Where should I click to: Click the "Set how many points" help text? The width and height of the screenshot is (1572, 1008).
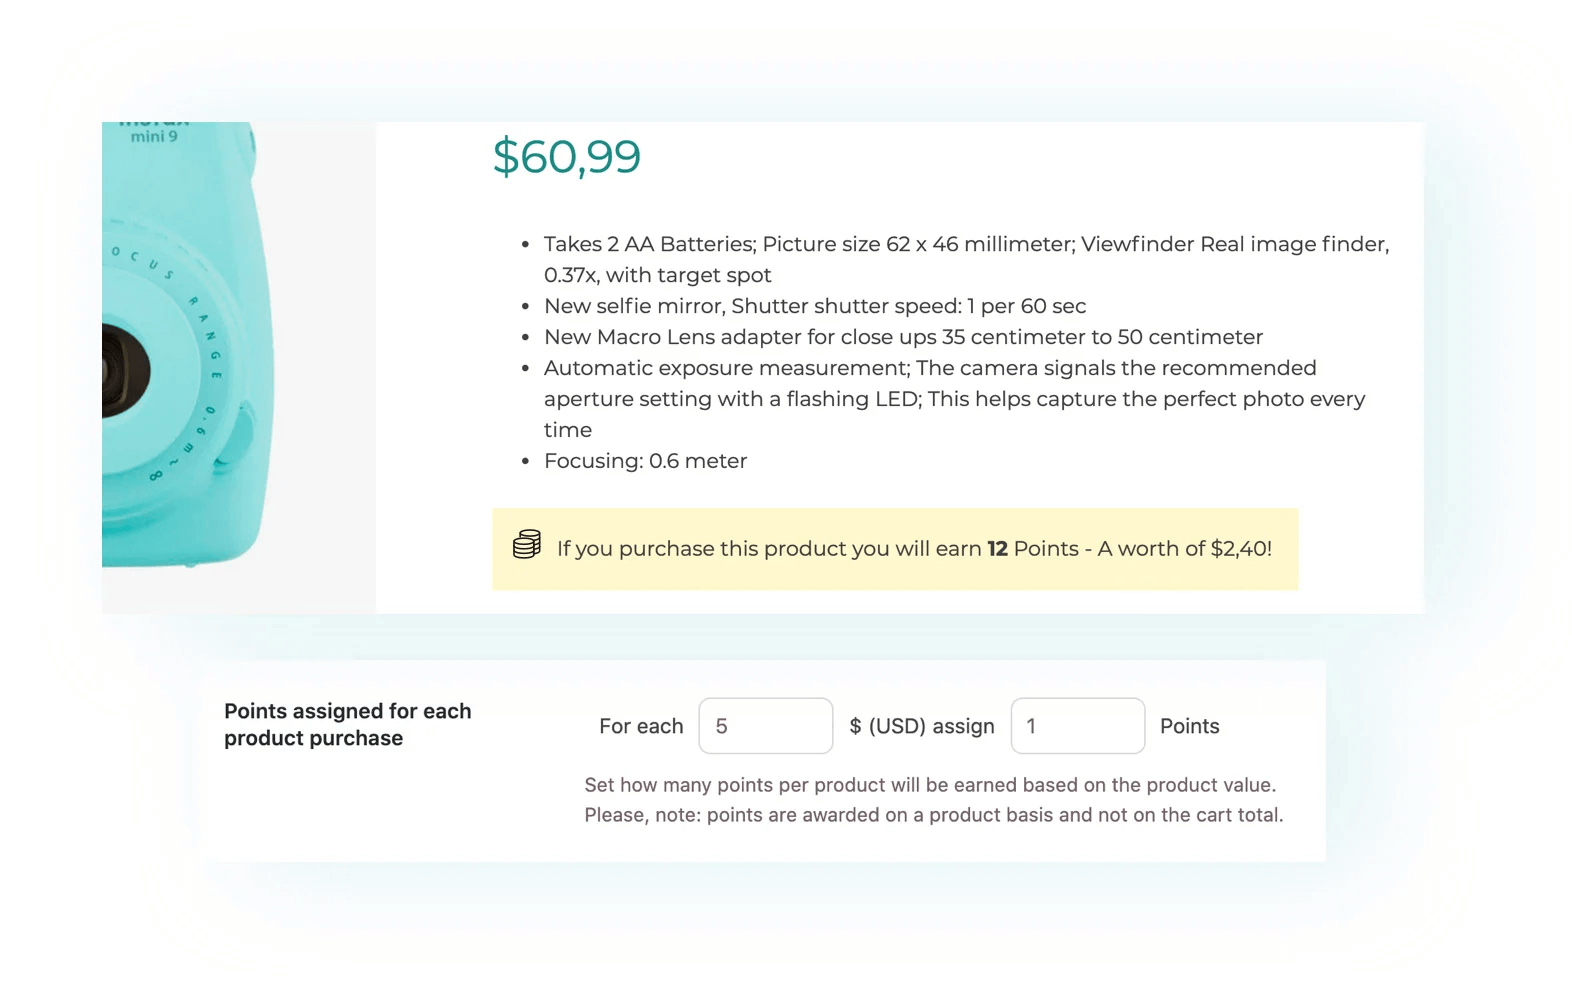(x=930, y=785)
